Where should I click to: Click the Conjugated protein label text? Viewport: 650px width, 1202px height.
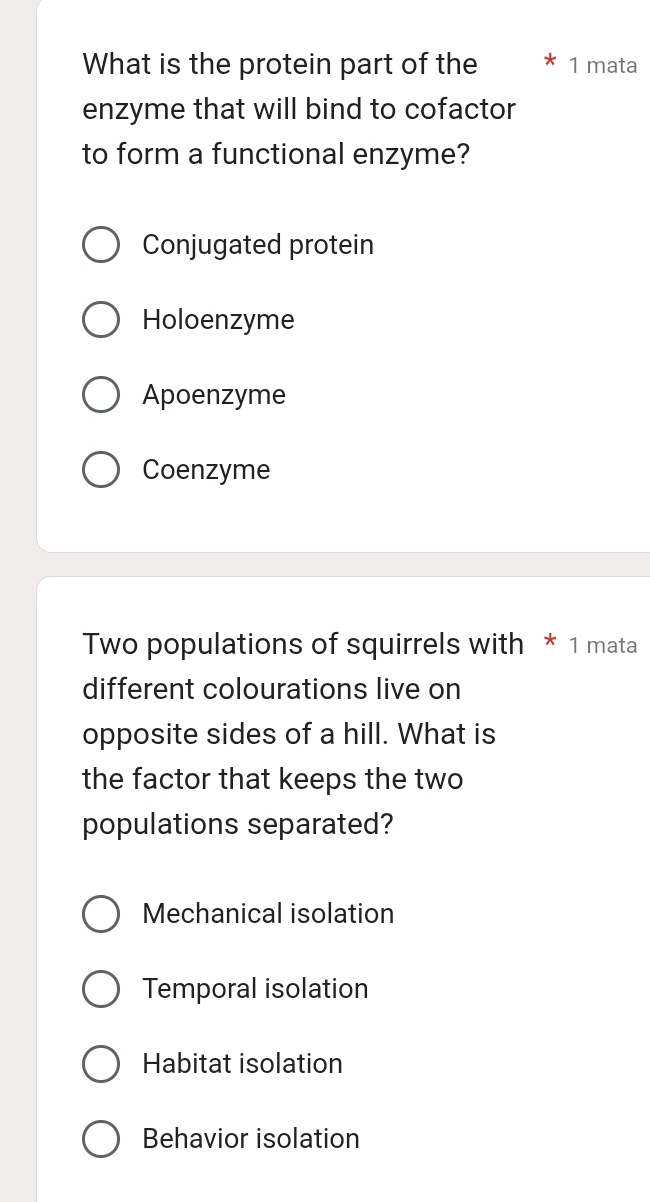[258, 244]
